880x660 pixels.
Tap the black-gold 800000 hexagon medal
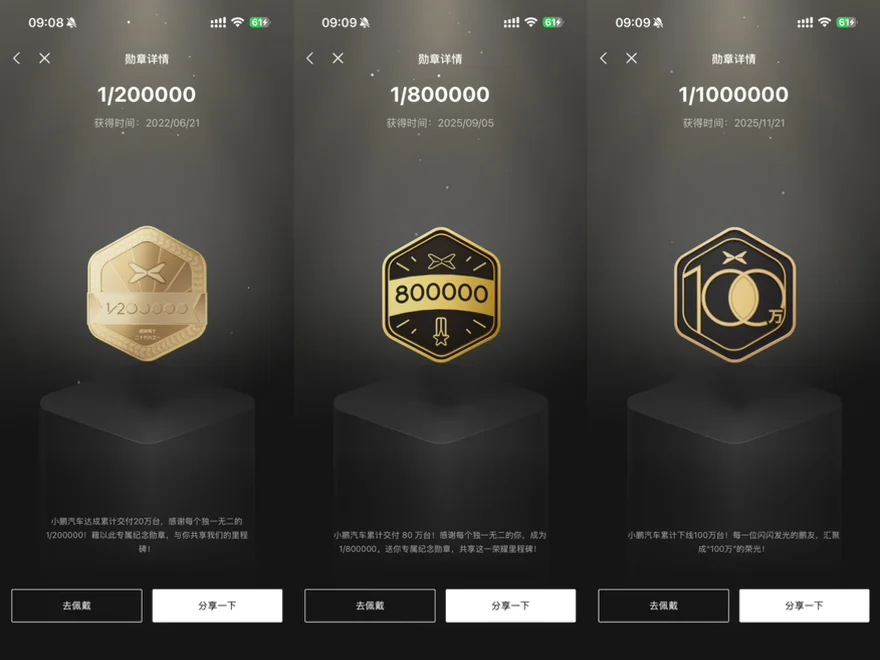tap(441, 295)
